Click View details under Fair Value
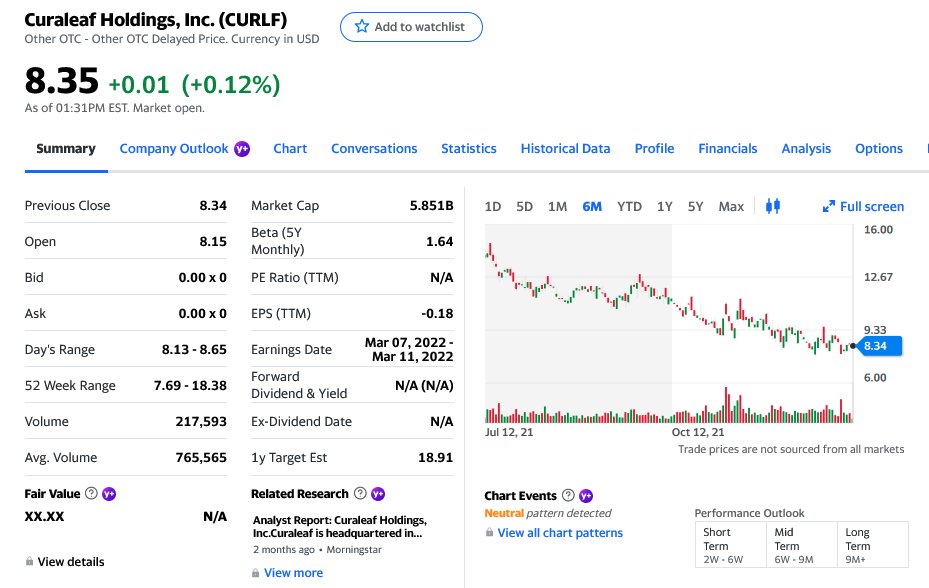The width and height of the screenshot is (929, 588). [71, 561]
